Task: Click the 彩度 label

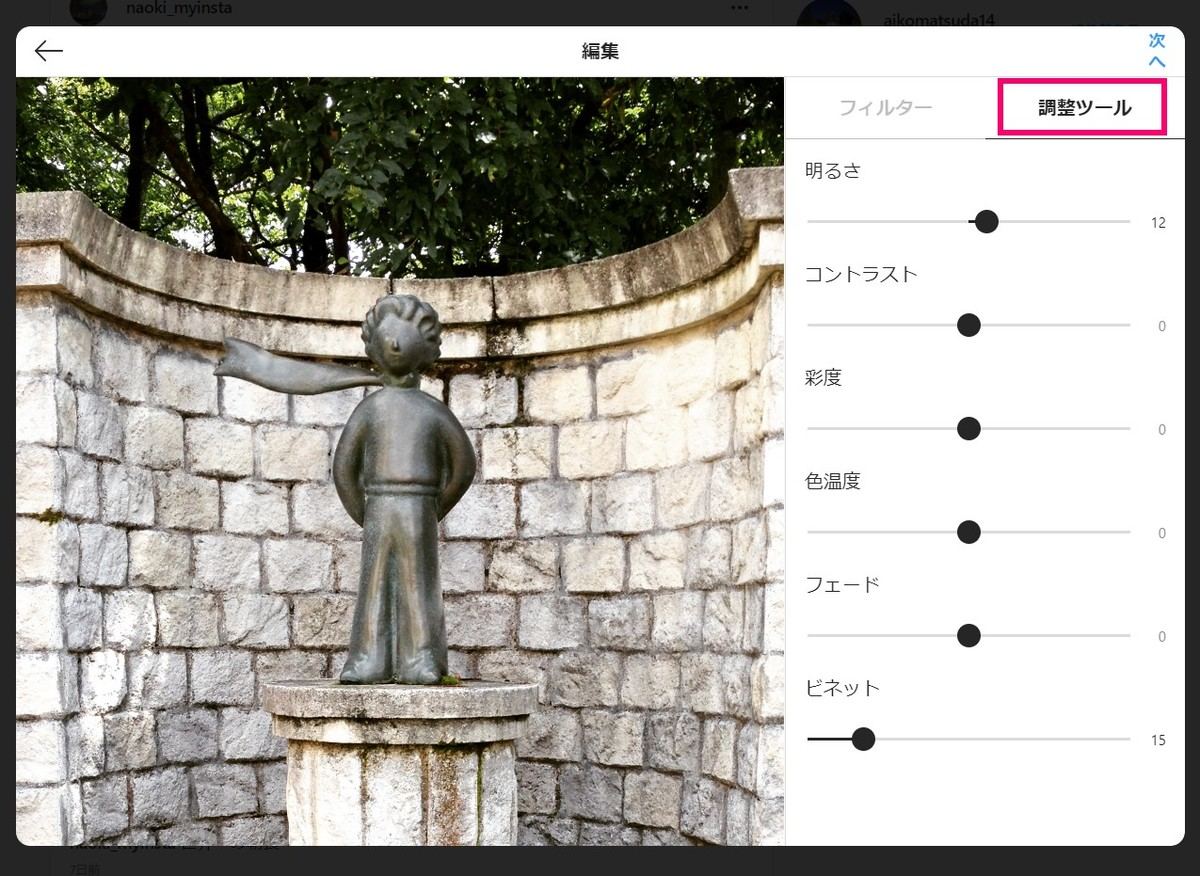Action: point(824,378)
